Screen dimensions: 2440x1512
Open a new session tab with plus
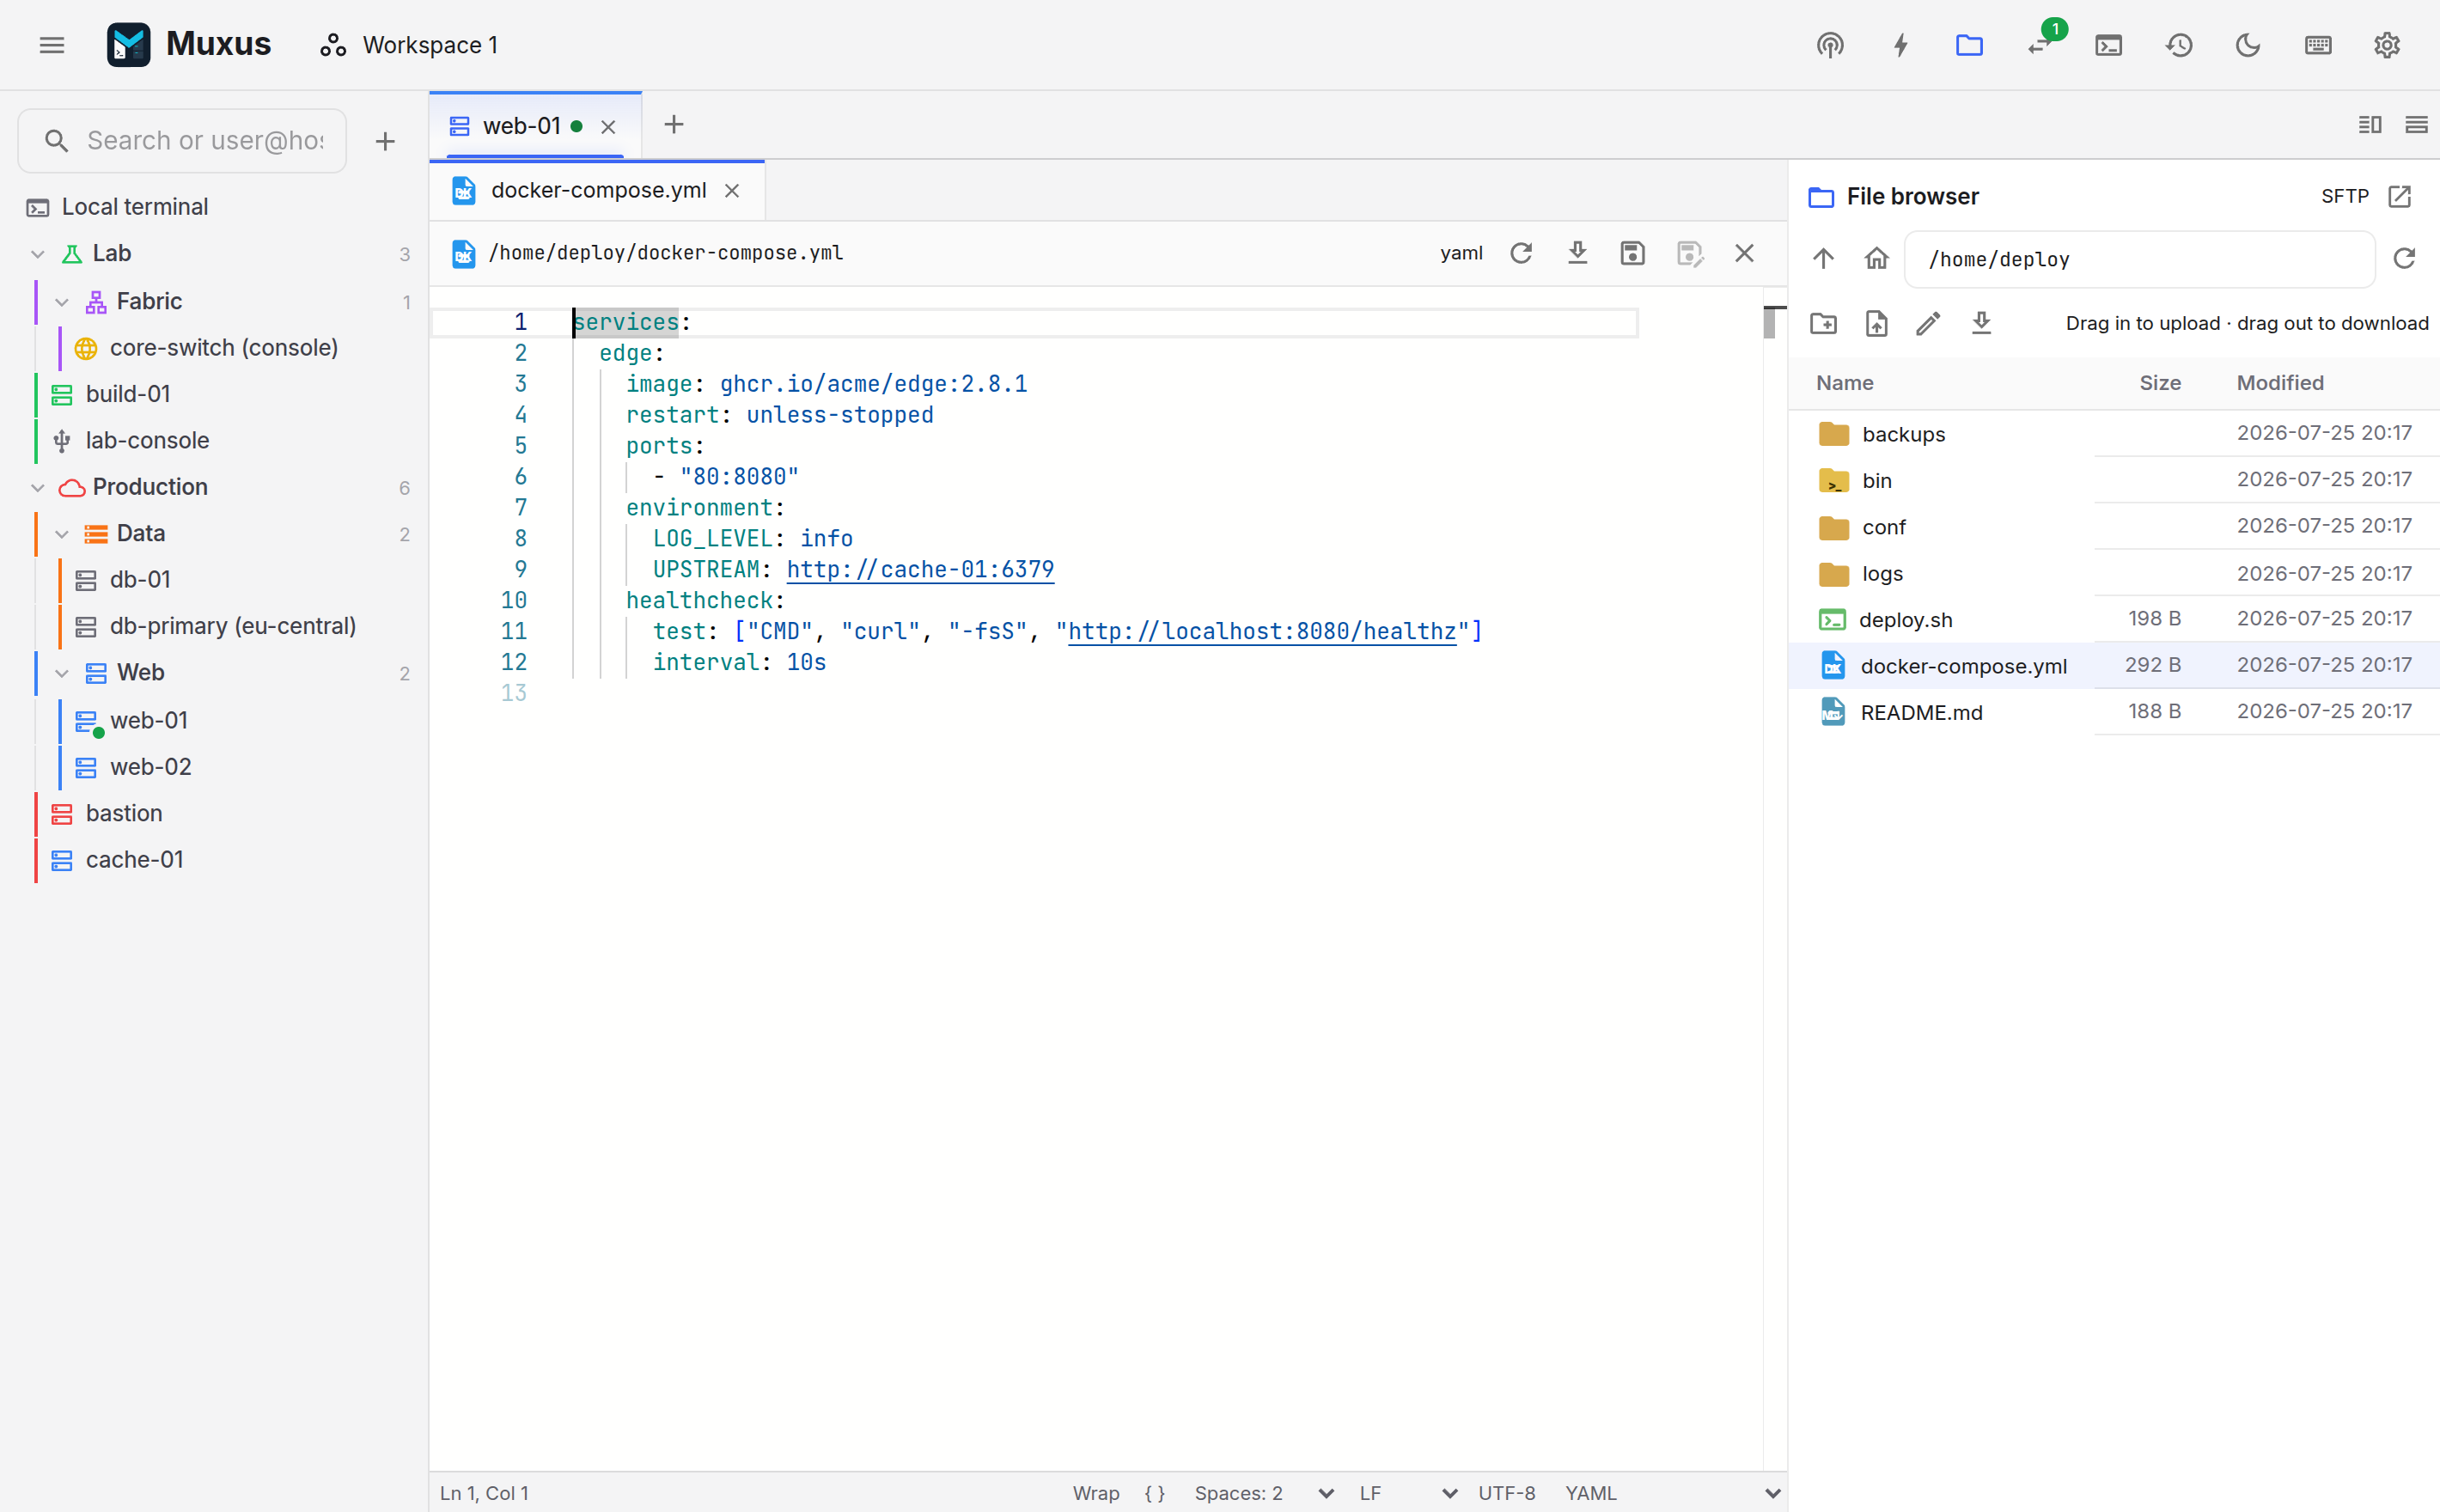pyautogui.click(x=674, y=125)
